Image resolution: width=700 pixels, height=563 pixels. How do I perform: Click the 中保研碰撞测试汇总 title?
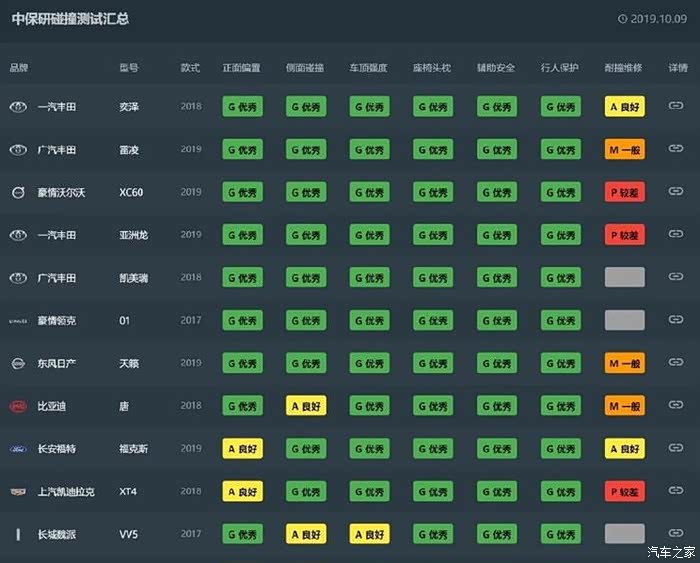pos(70,18)
